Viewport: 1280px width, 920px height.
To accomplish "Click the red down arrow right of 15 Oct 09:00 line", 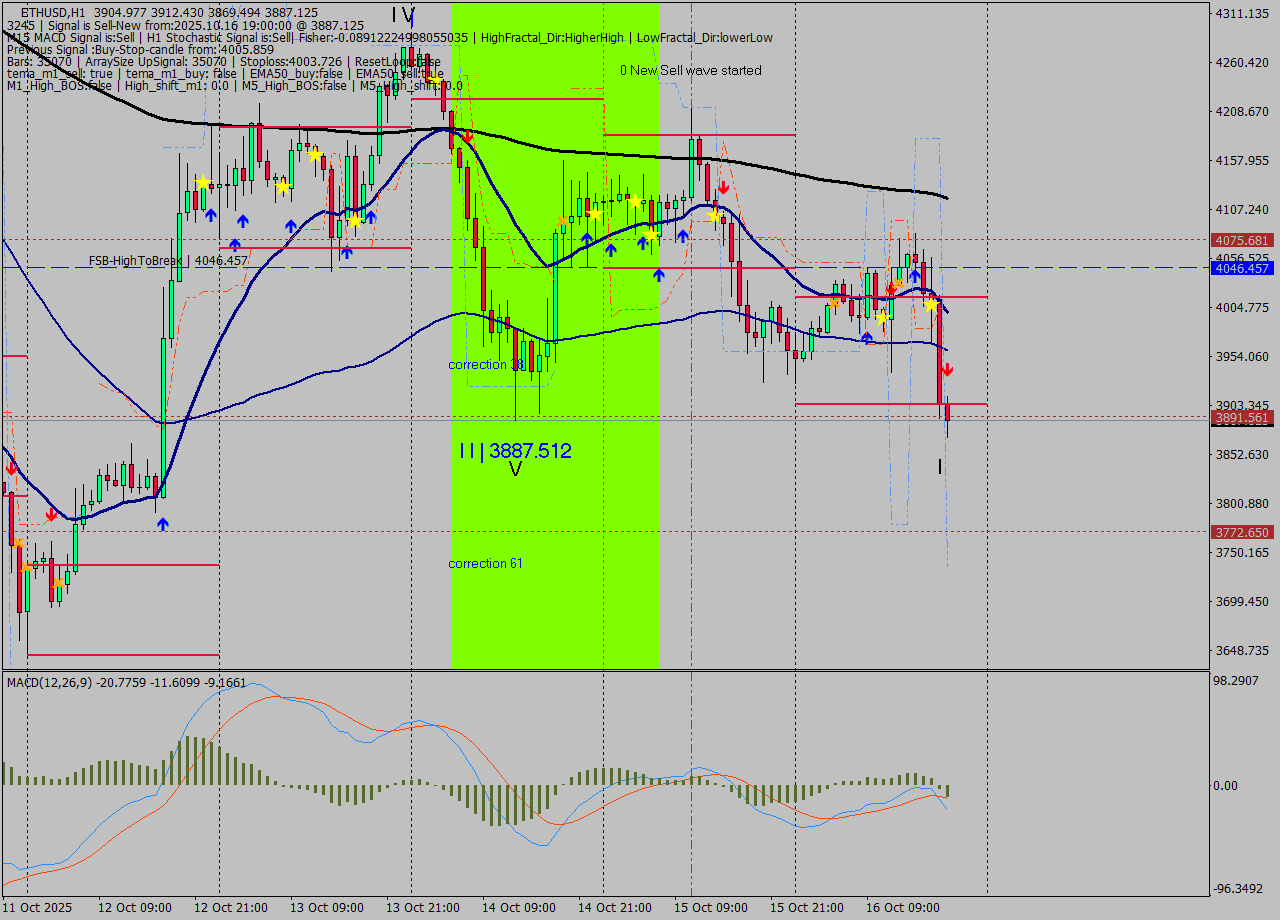I will click(x=722, y=187).
